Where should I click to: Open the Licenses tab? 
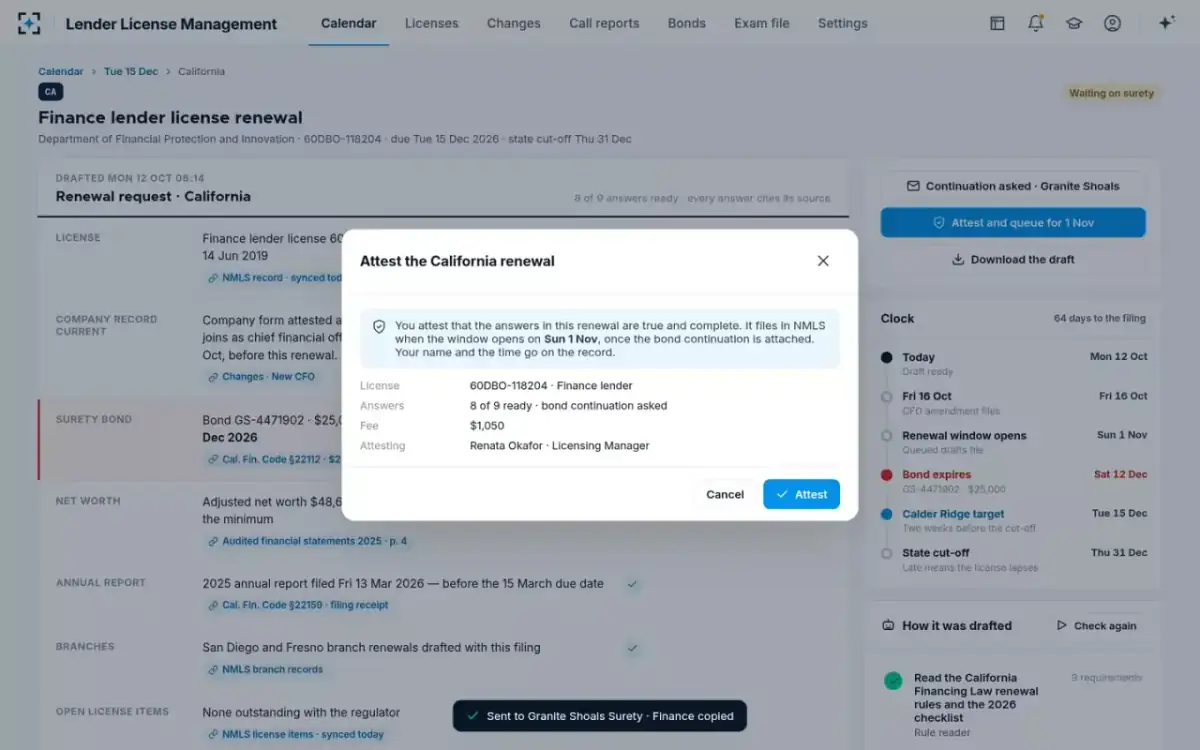pos(432,23)
